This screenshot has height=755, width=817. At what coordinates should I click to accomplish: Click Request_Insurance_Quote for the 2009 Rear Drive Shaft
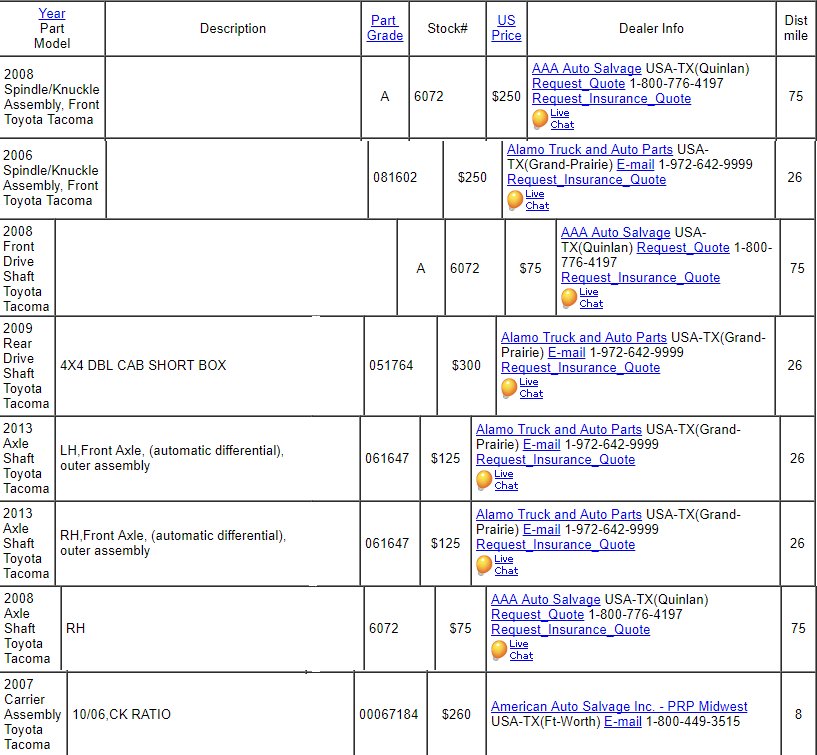tap(580, 368)
